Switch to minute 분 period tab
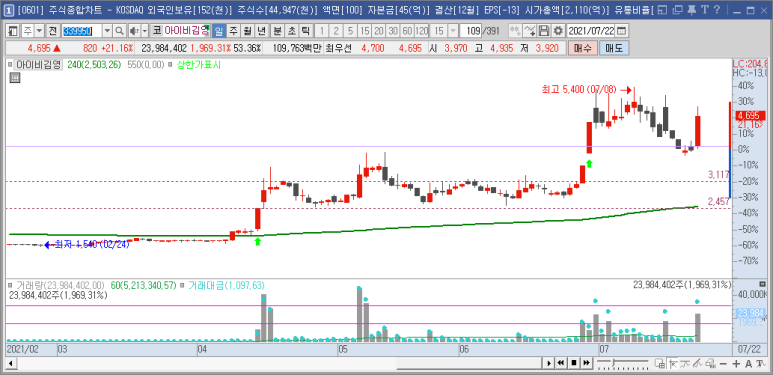Image resolution: width=773 pixels, height=375 pixels. pyautogui.click(x=278, y=31)
